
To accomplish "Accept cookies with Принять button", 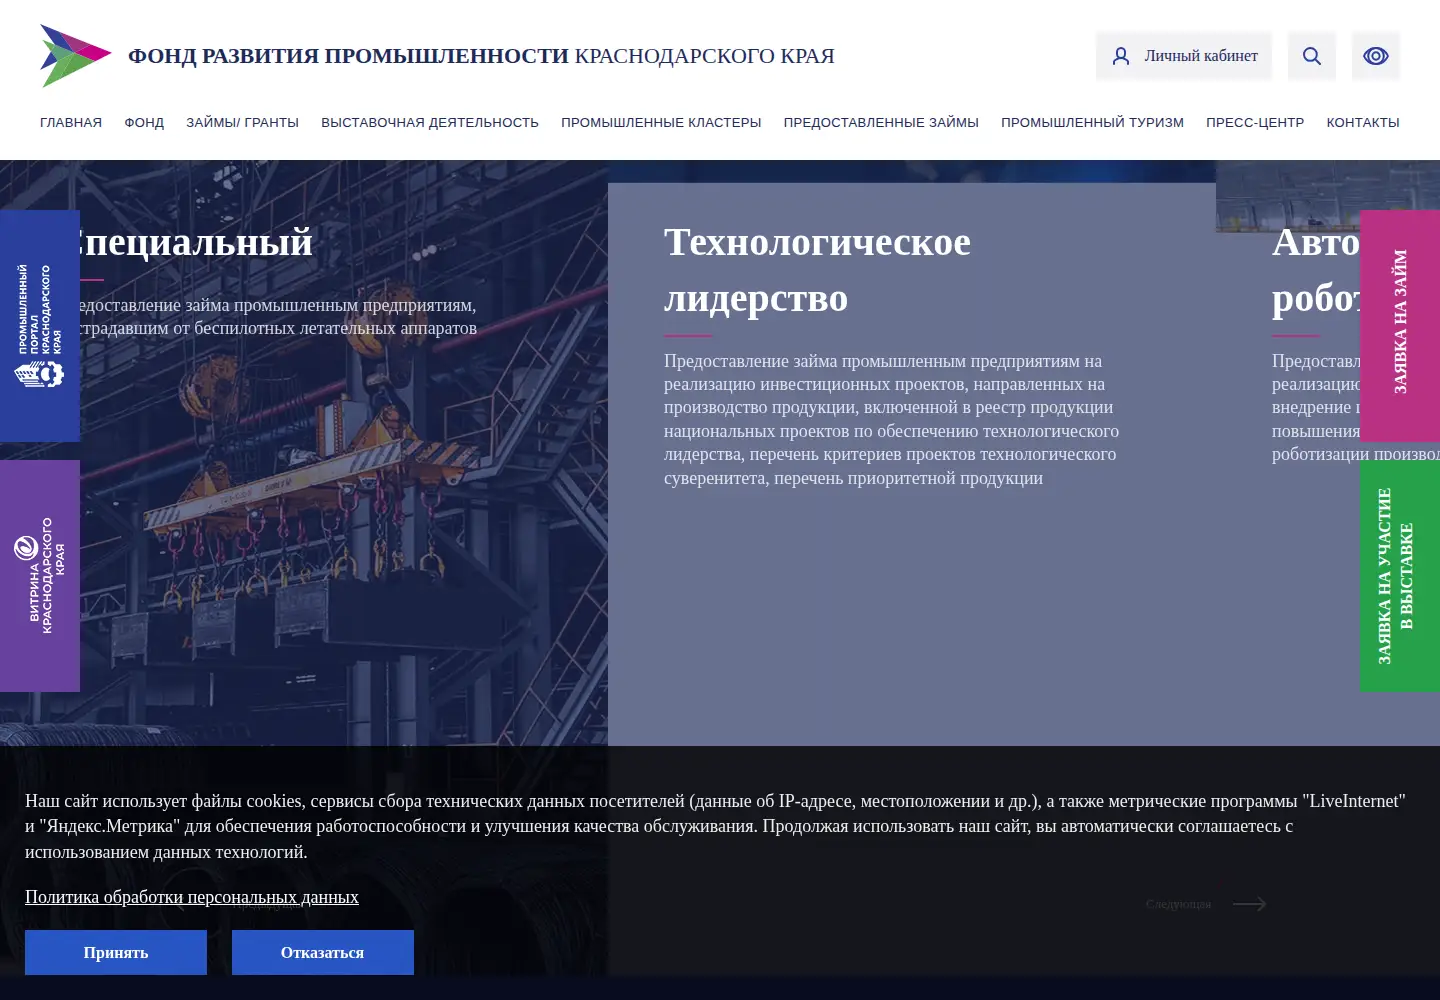I will click(116, 952).
